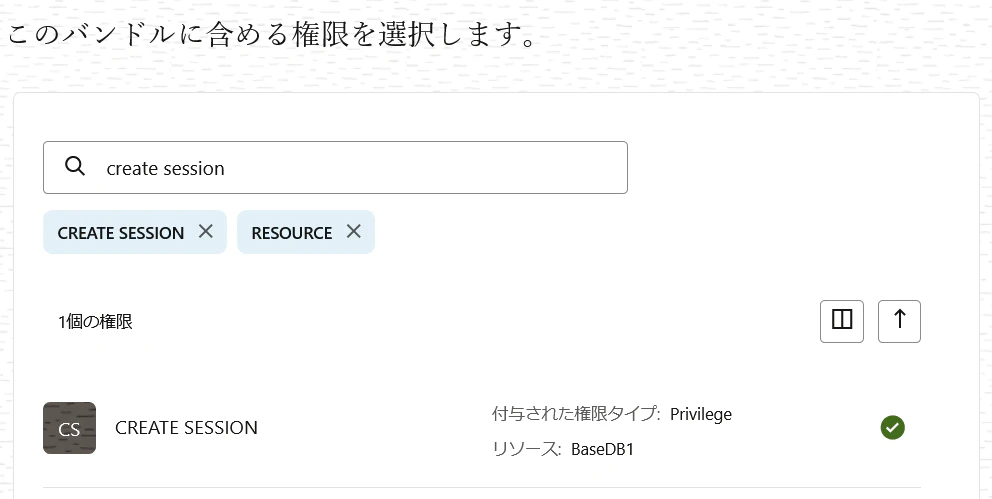The height and width of the screenshot is (499, 992).
Task: Remove the CREATE SESSION chip via X
Action: (206, 231)
